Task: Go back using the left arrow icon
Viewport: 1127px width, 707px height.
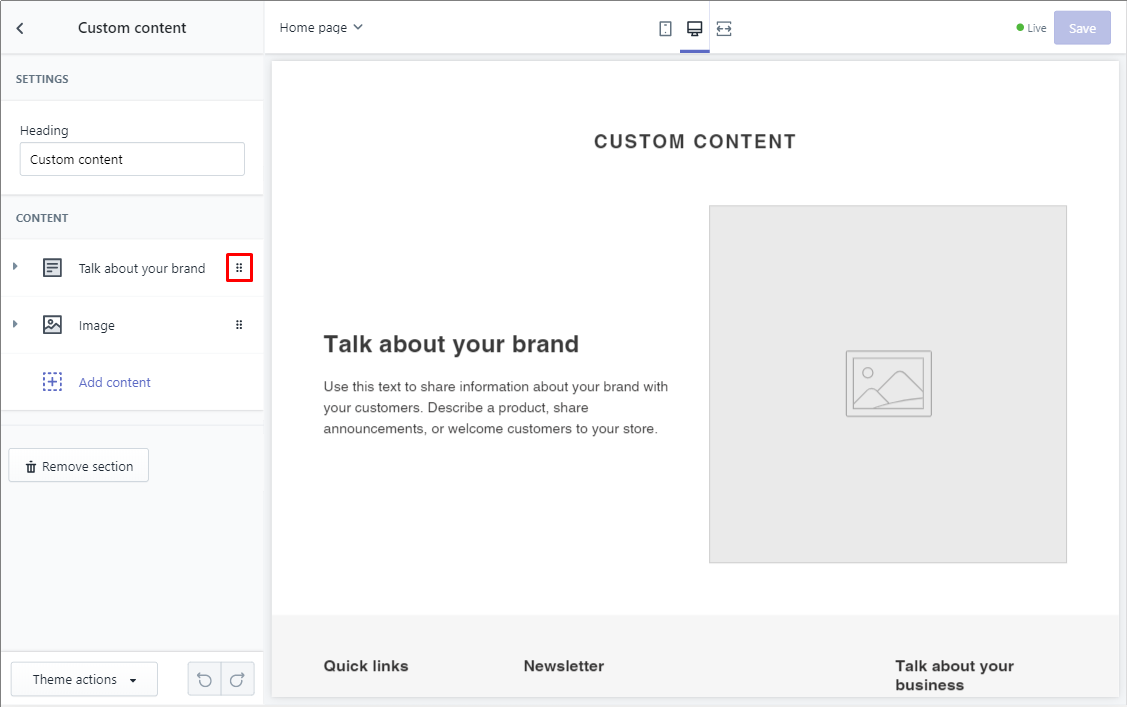Action: click(x=20, y=28)
